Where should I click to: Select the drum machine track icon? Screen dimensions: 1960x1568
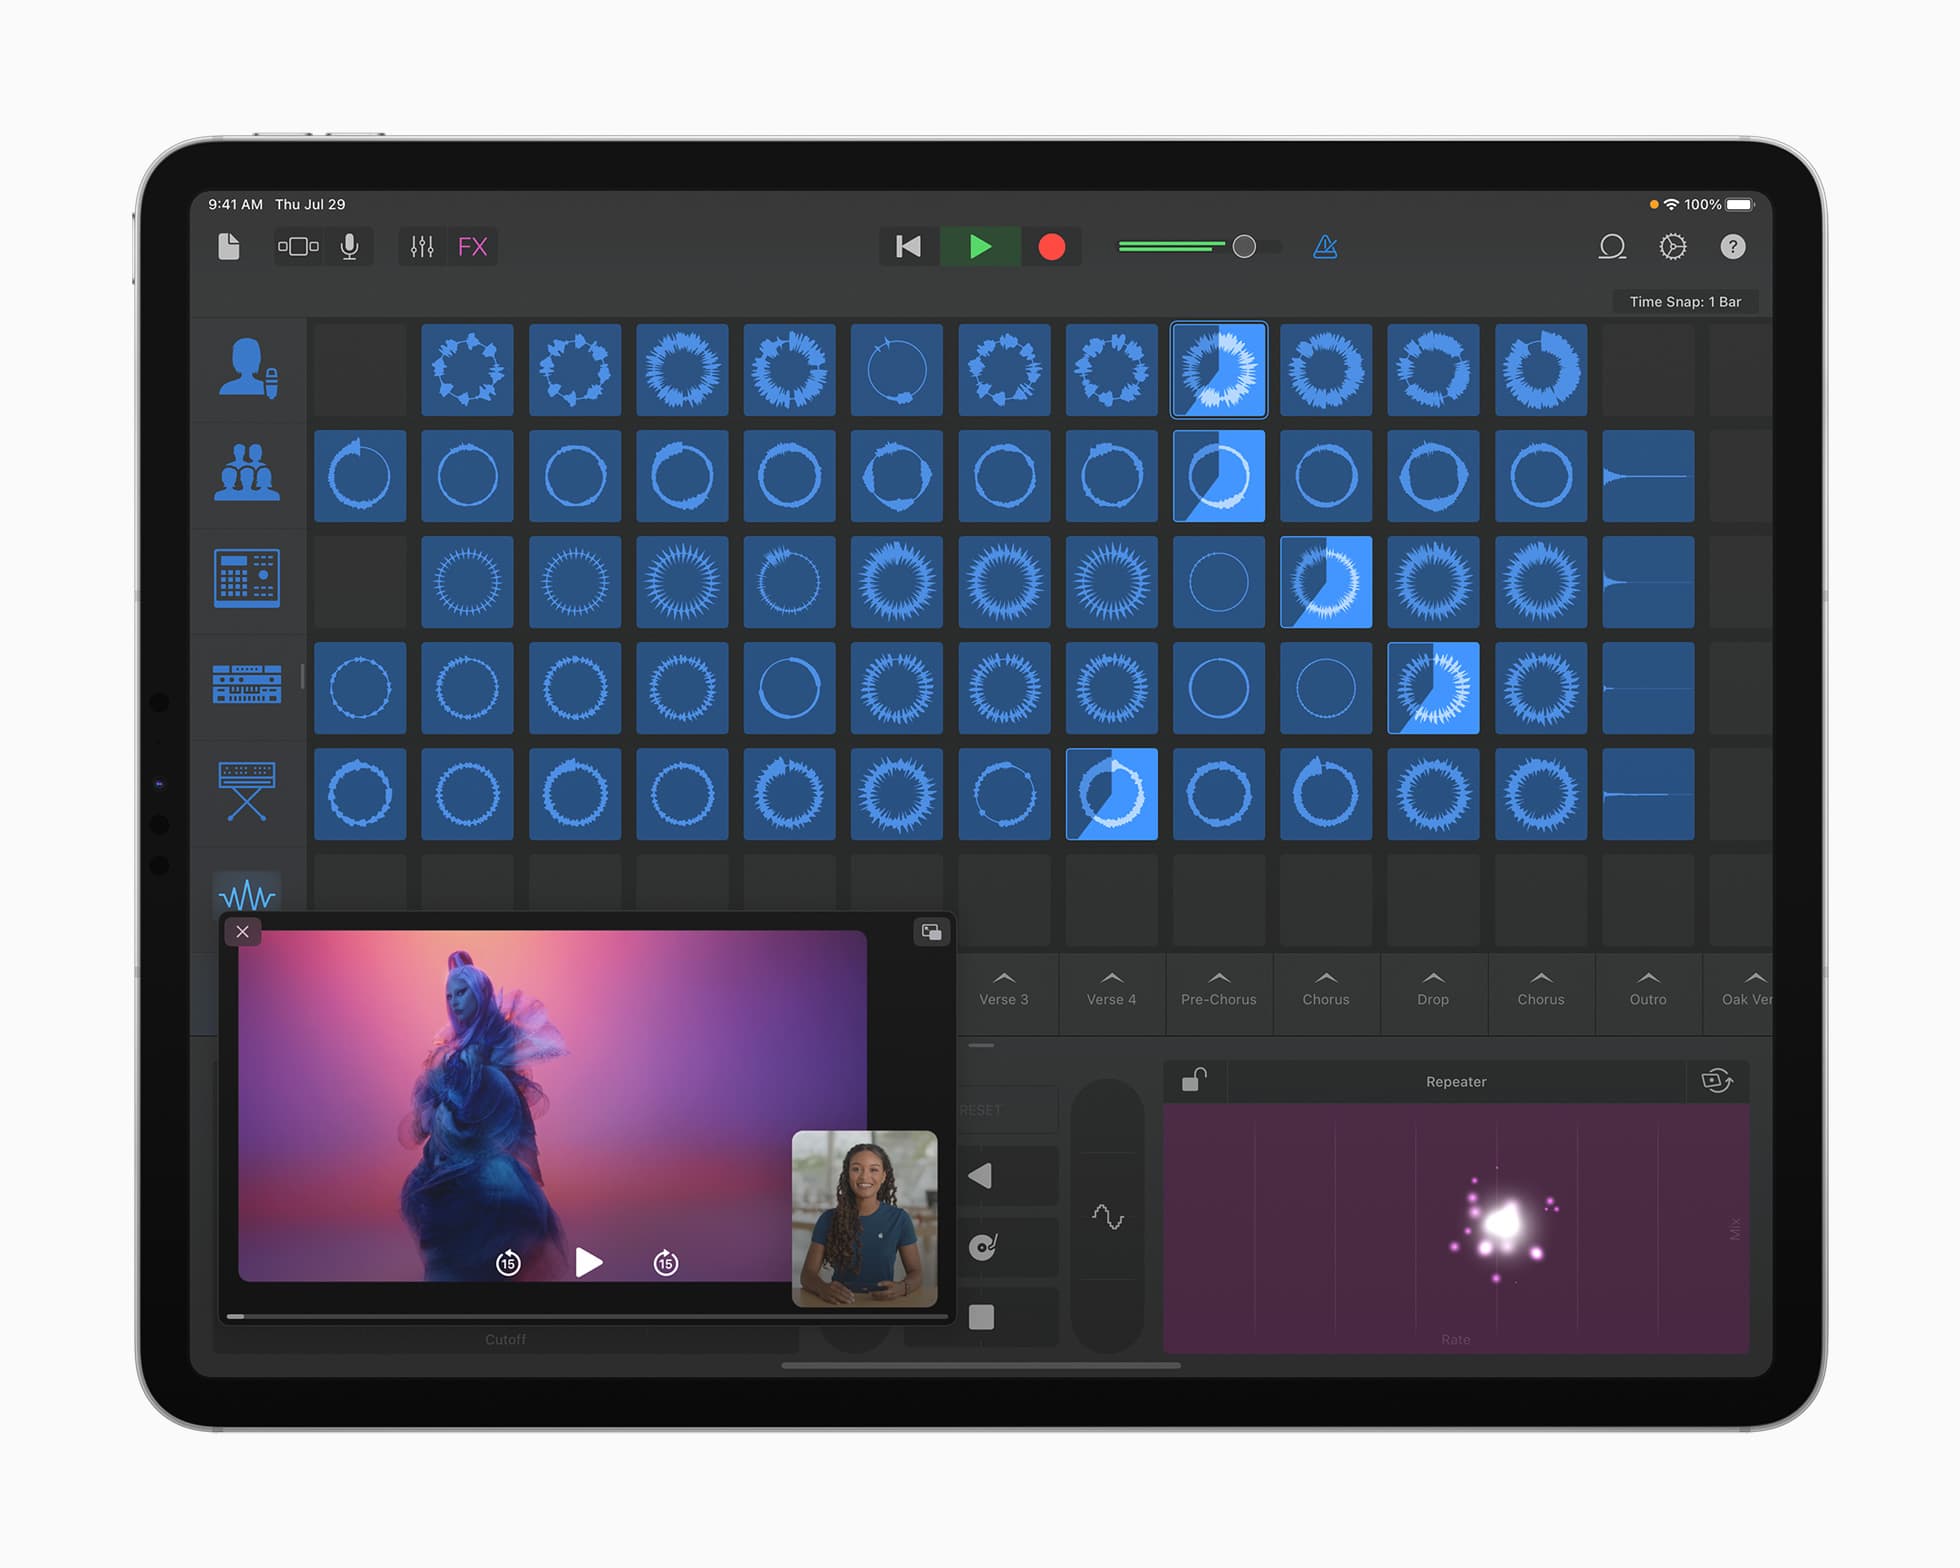pyautogui.click(x=247, y=578)
